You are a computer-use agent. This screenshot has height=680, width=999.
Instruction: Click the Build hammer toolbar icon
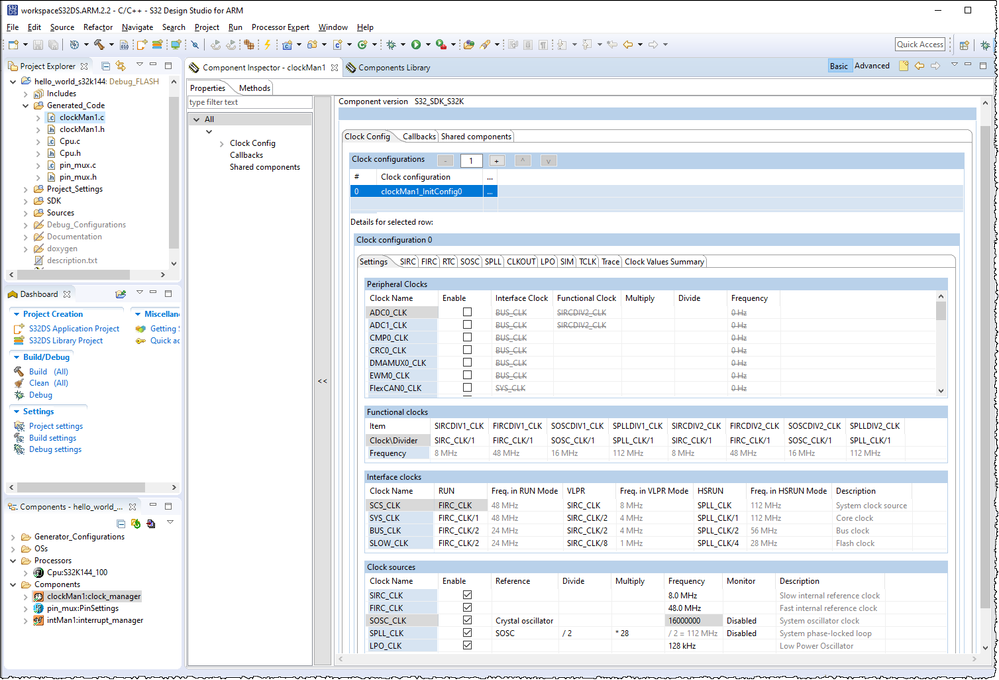pyautogui.click(x=99, y=45)
